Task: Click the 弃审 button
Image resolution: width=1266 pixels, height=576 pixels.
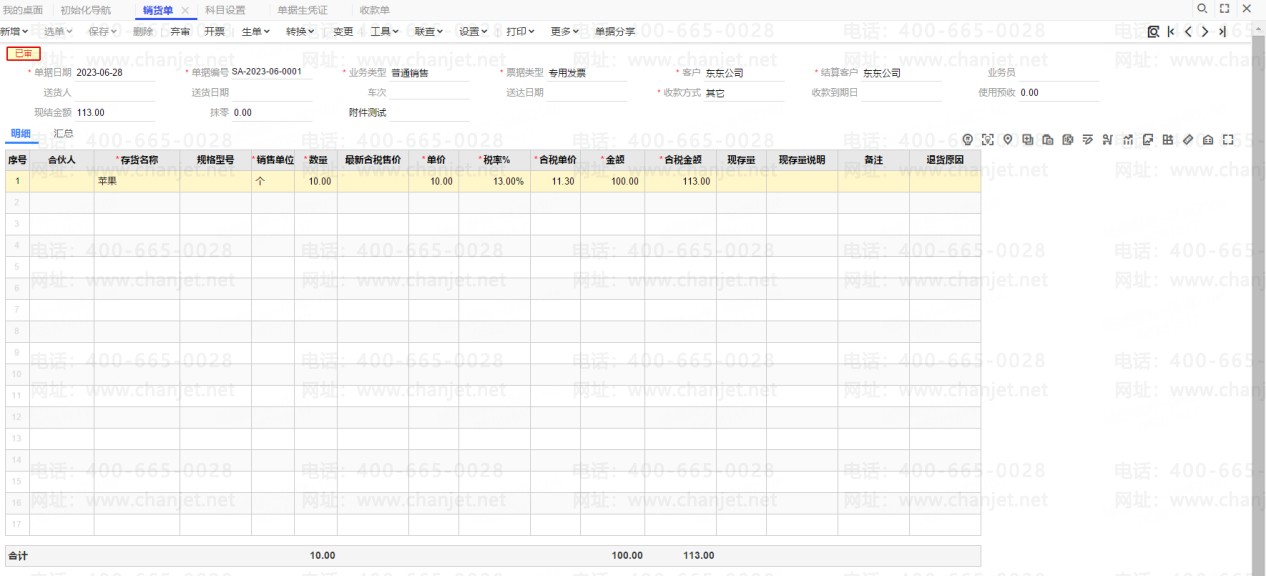Action: pyautogui.click(x=180, y=32)
